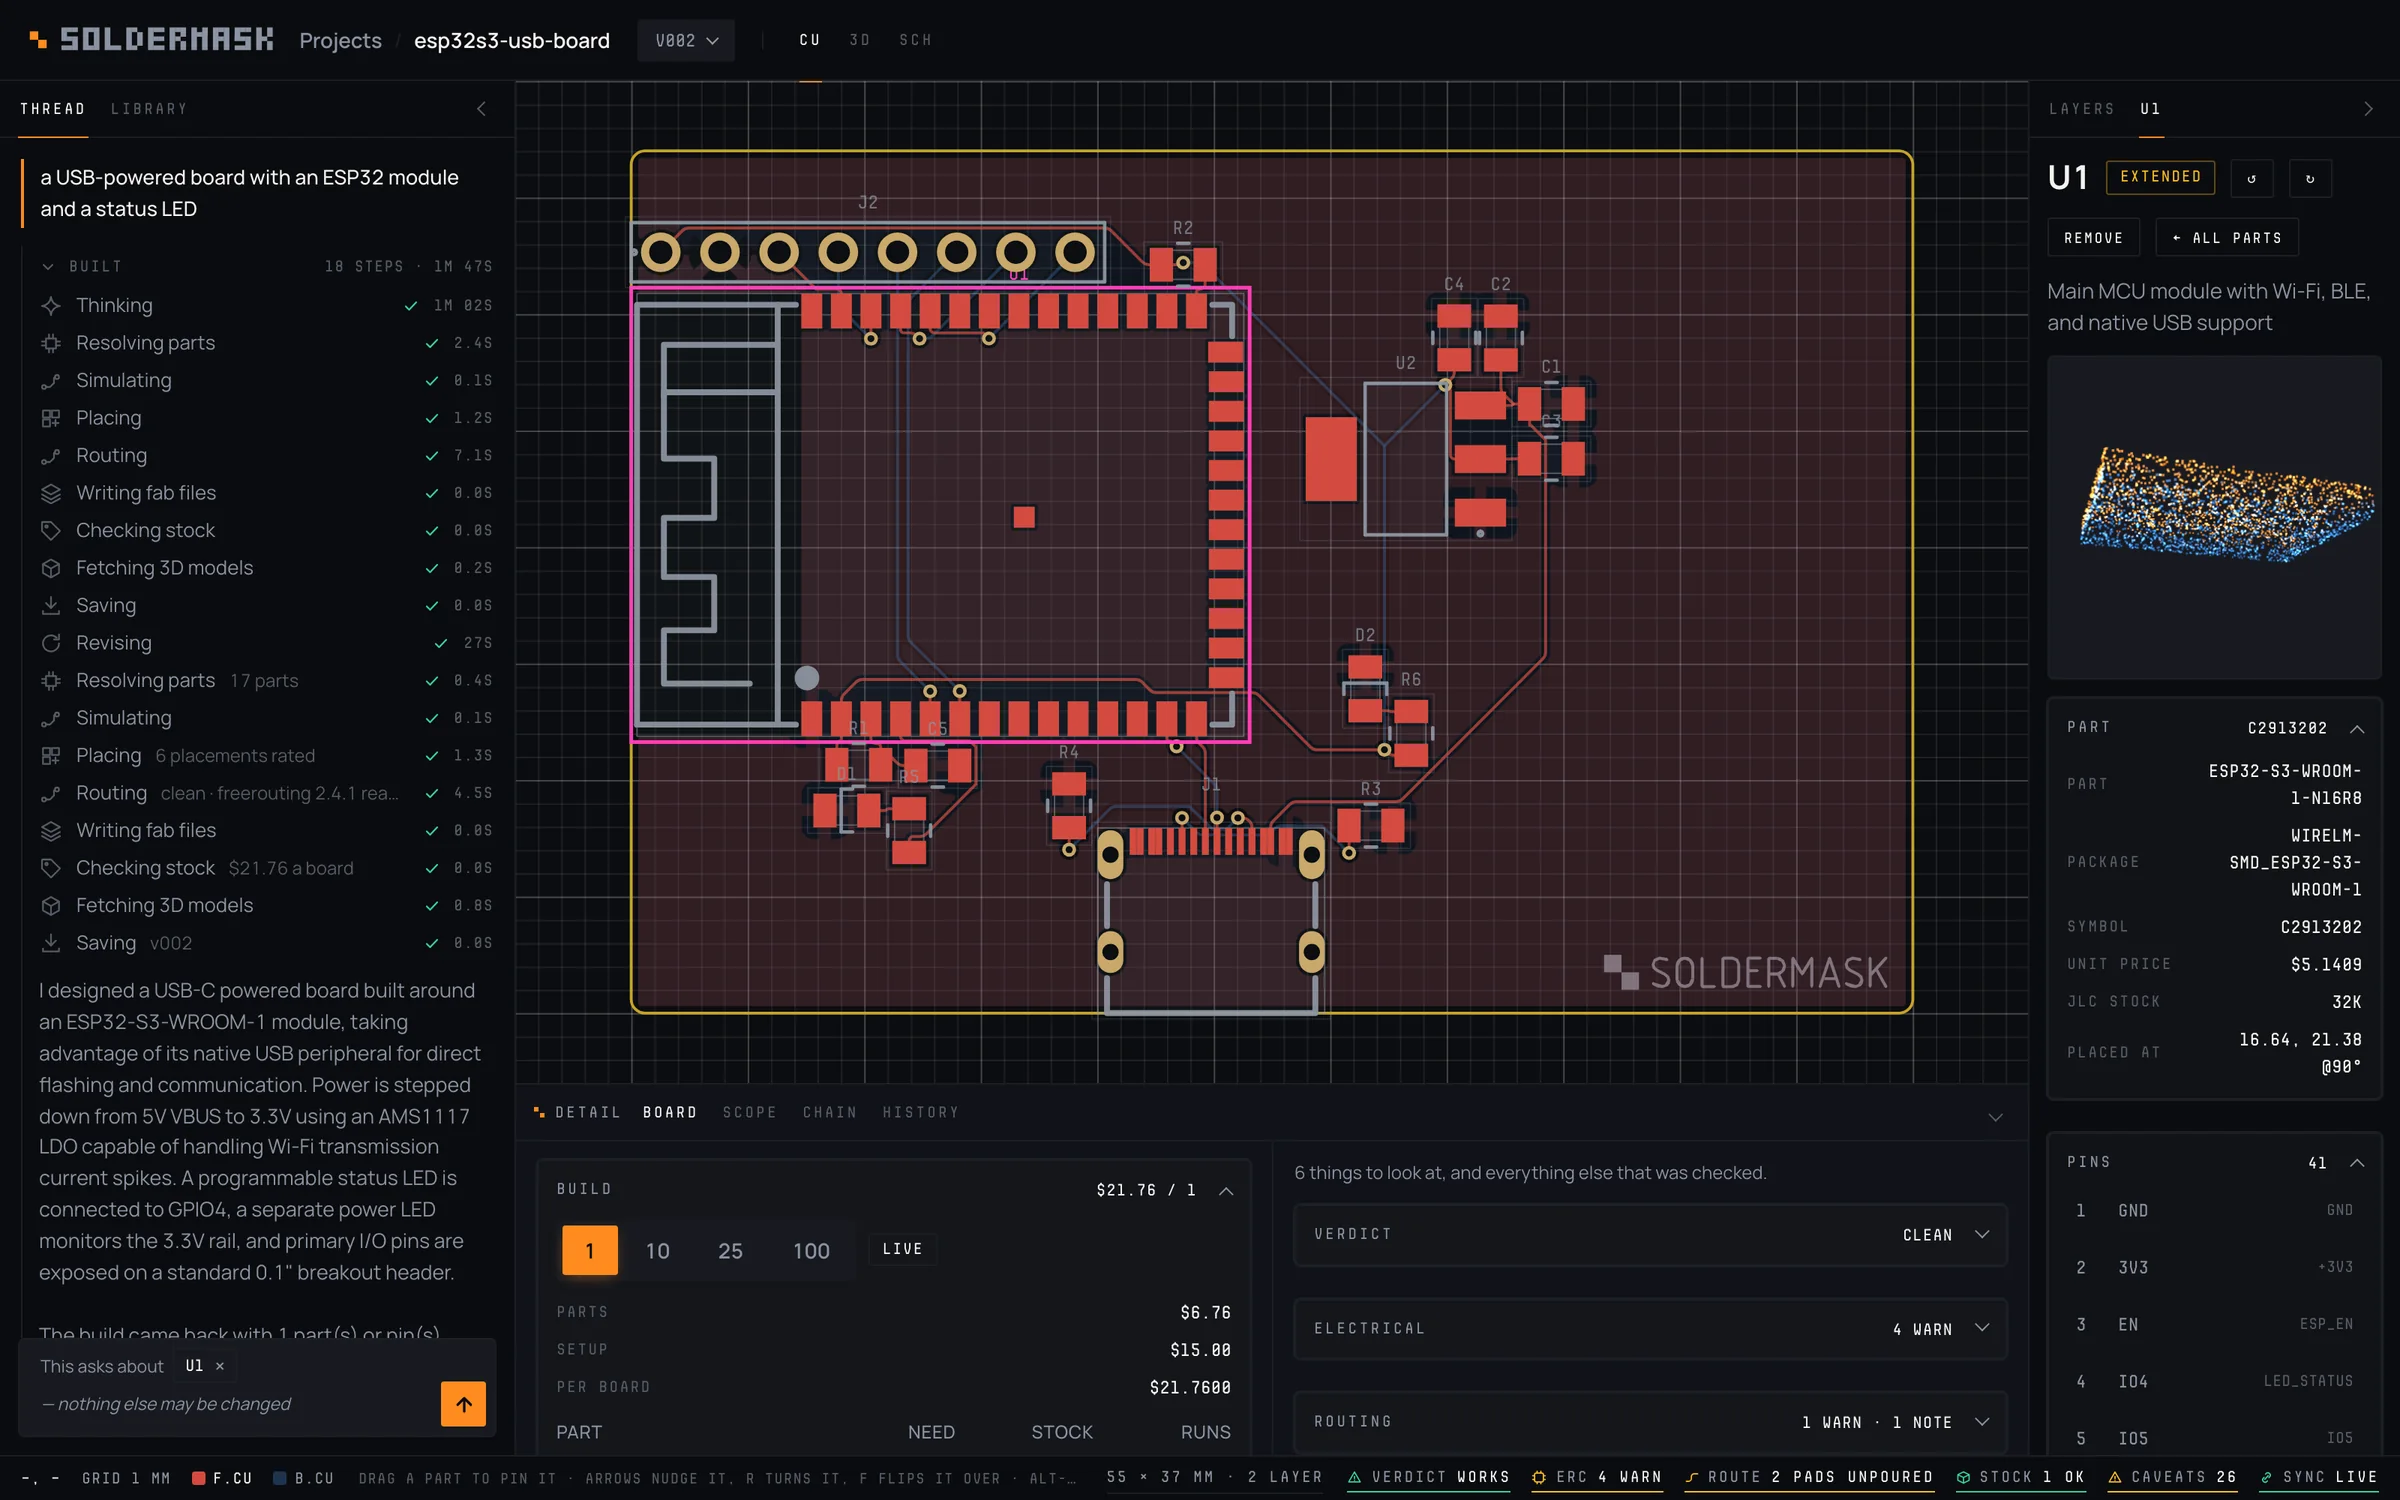
Task: Collapse the Part C2913202 section
Action: click(x=2357, y=728)
